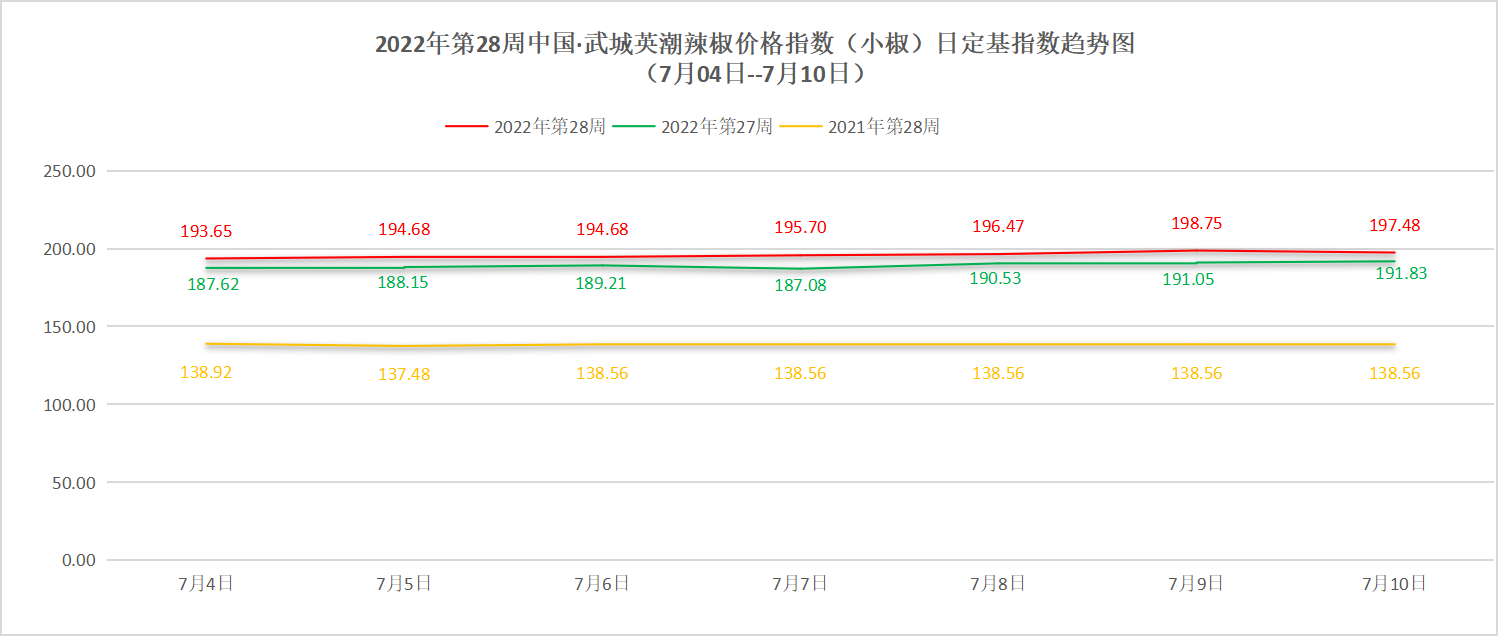Click the 0.00 label on the vertical axis
Screen dimensions: 1499x637
79,561
